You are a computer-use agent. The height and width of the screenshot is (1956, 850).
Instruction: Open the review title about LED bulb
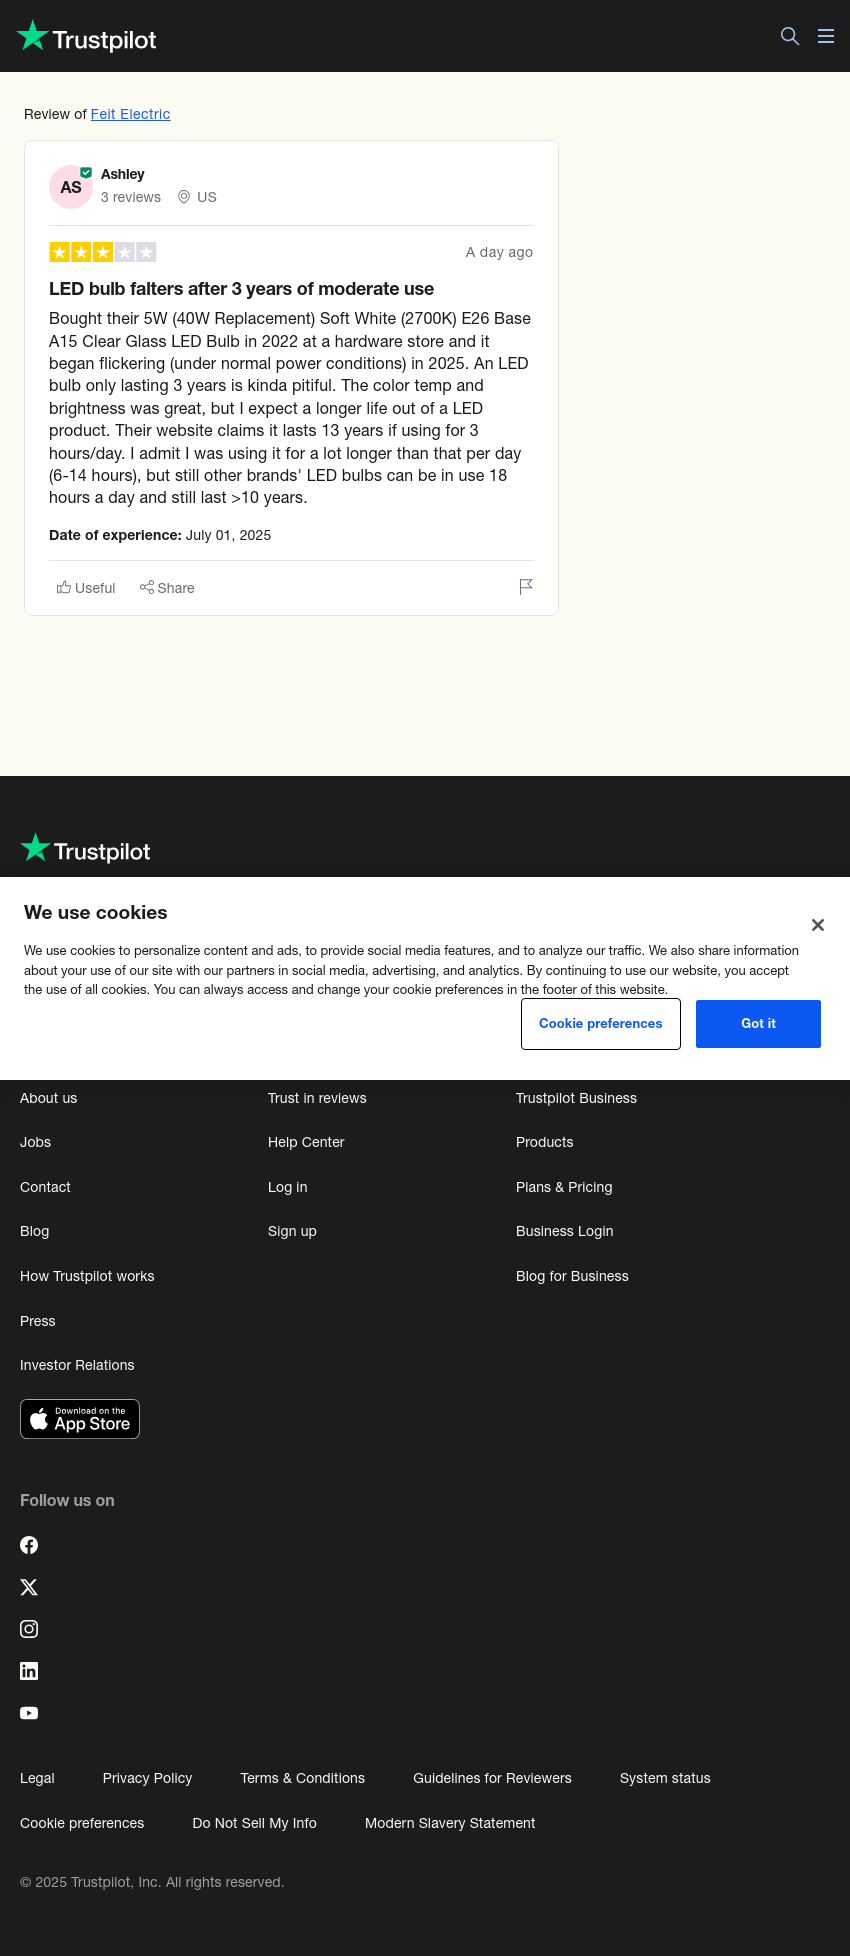click(242, 289)
